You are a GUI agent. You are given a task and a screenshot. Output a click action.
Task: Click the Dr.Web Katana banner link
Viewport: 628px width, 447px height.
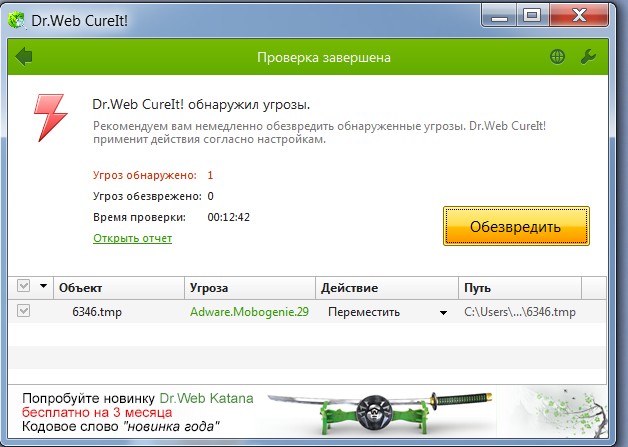(x=206, y=398)
